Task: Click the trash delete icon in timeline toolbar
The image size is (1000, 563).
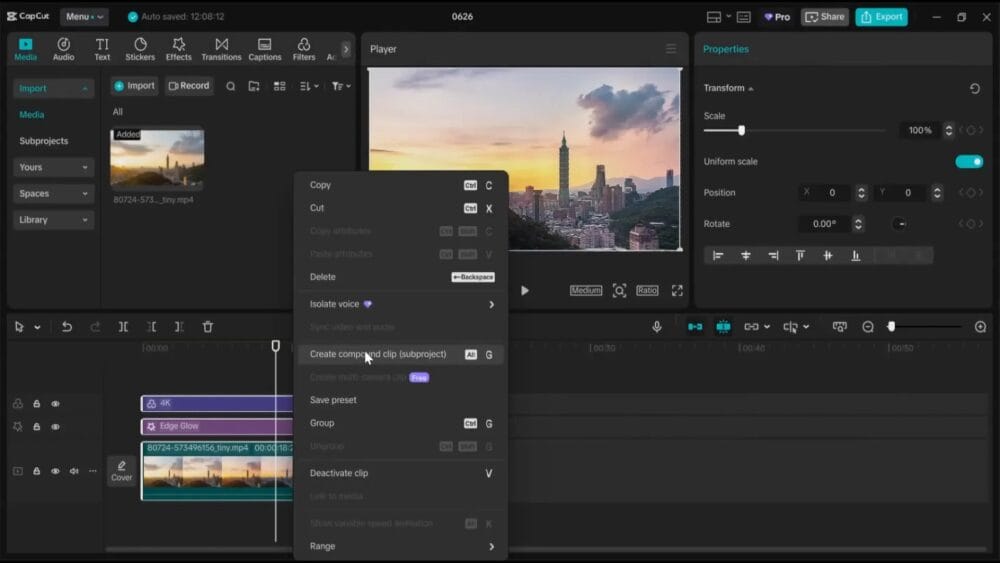Action: pyautogui.click(x=208, y=327)
